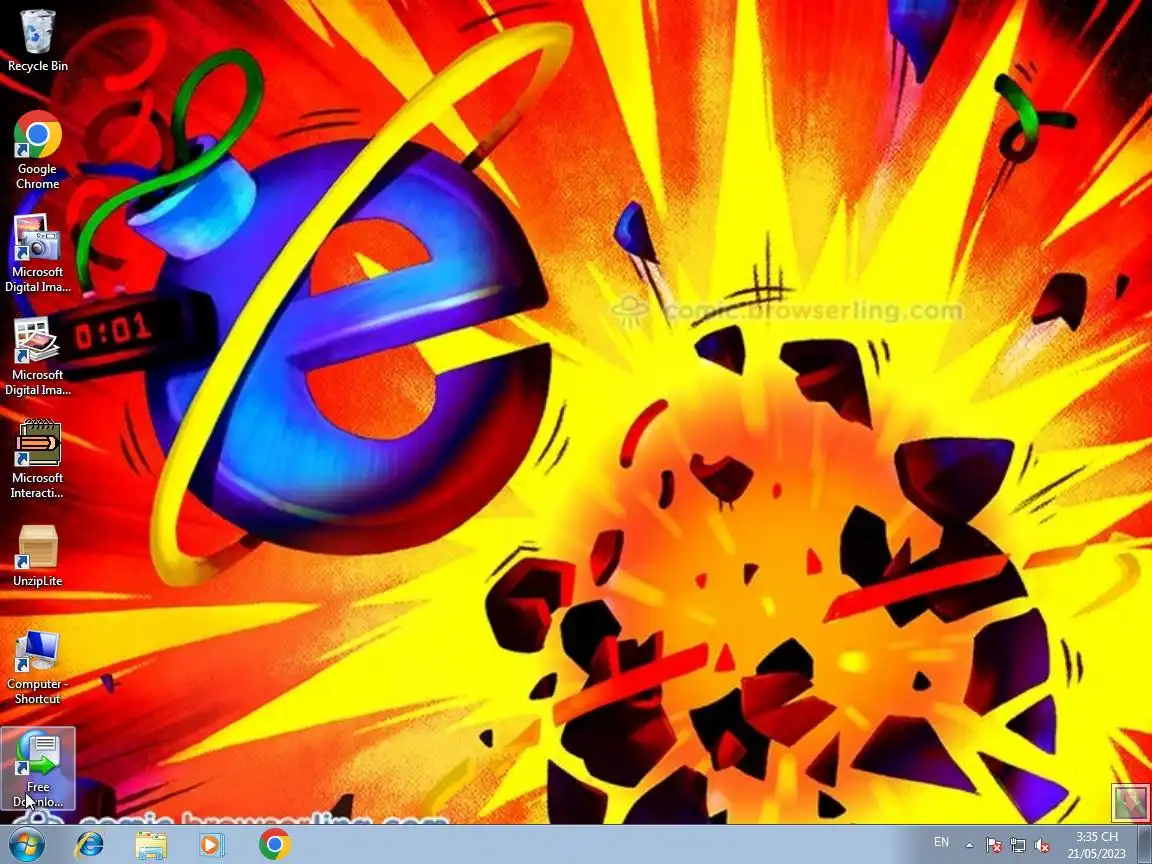Select the Microsoft Interactive shortcut icon
The width and height of the screenshot is (1152, 864).
coord(37,459)
